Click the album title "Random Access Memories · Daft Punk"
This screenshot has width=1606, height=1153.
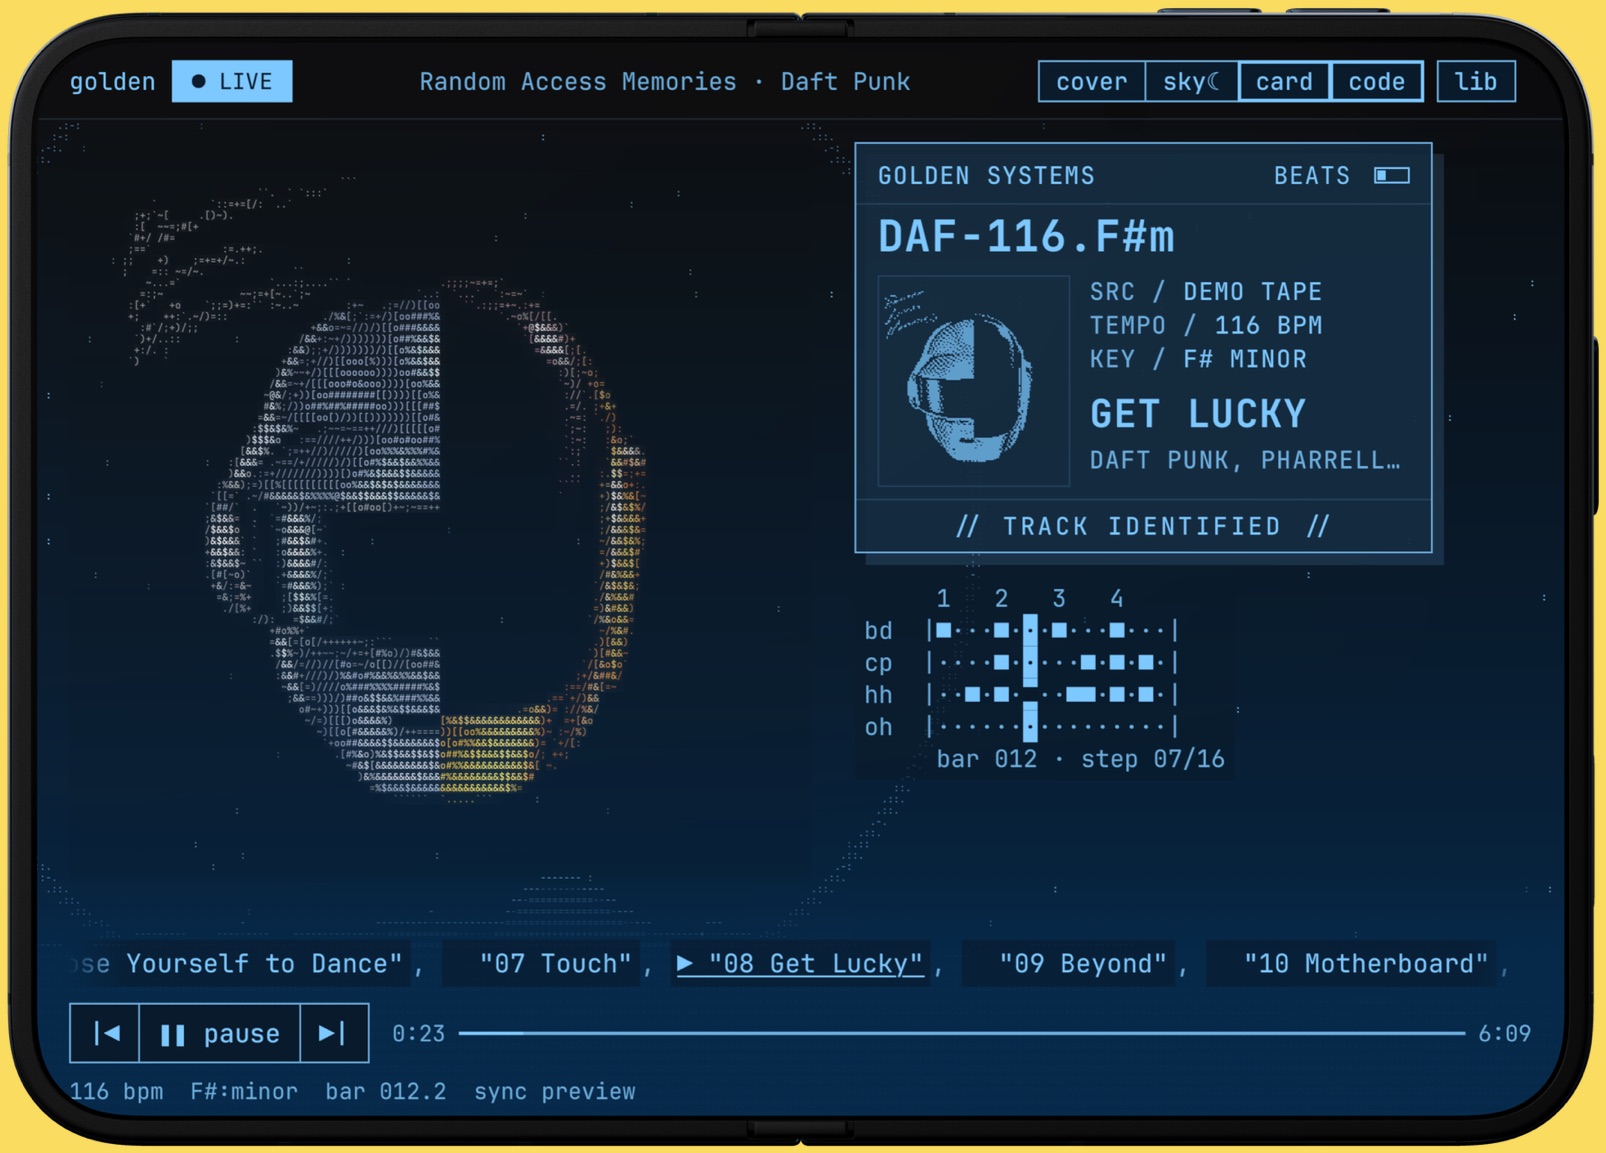[665, 82]
